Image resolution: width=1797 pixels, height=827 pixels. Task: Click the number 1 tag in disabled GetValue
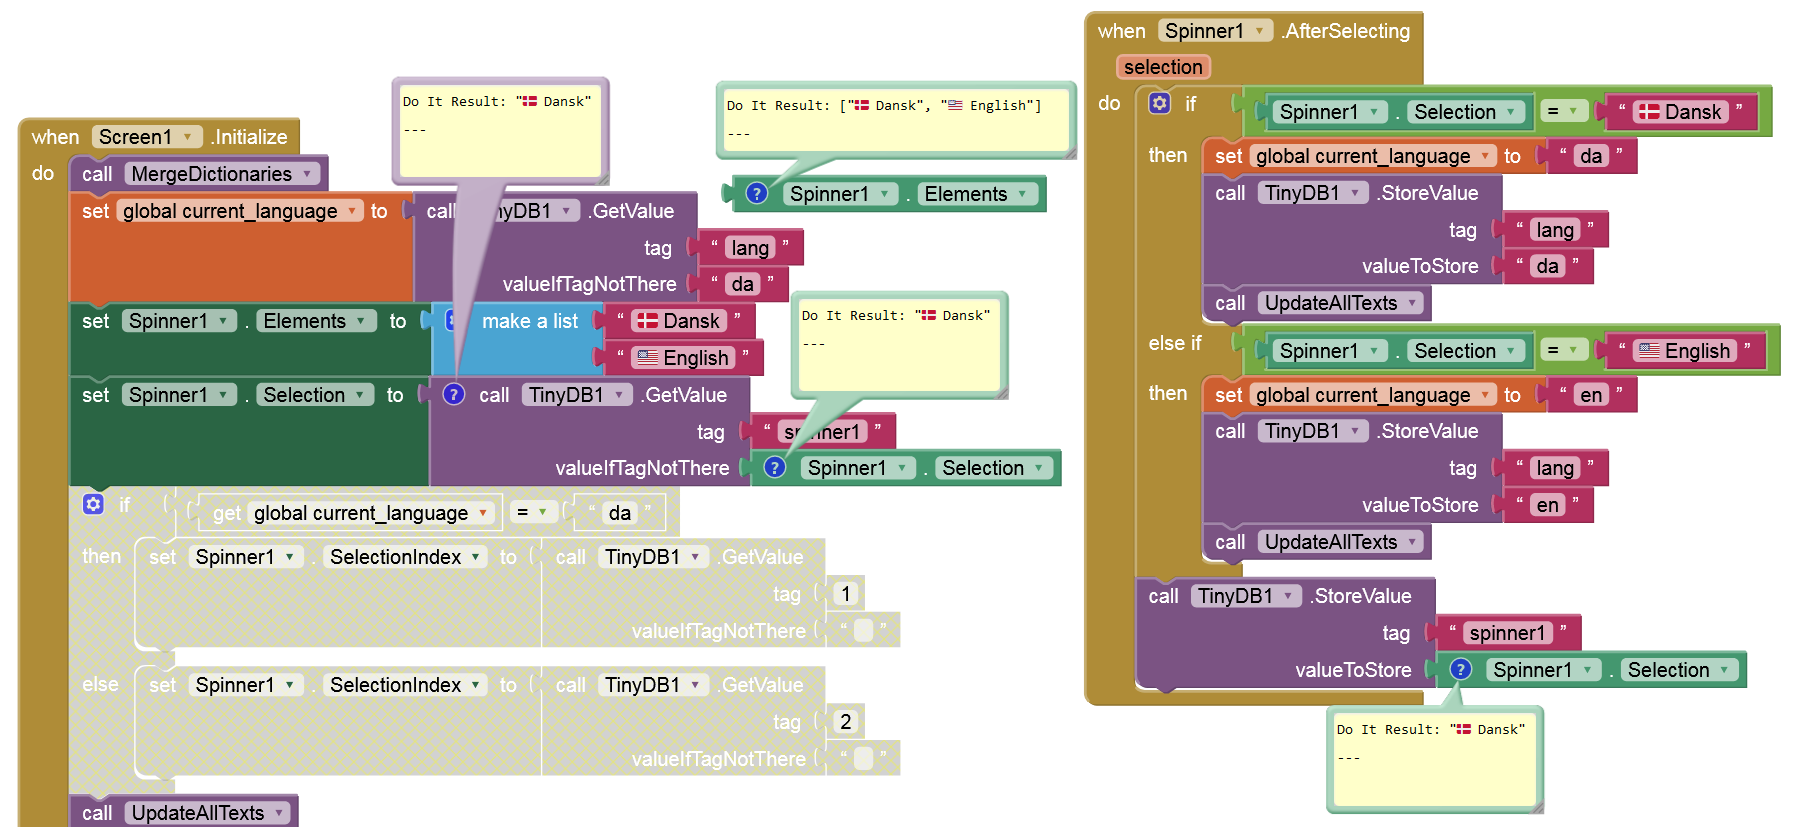pyautogui.click(x=845, y=594)
